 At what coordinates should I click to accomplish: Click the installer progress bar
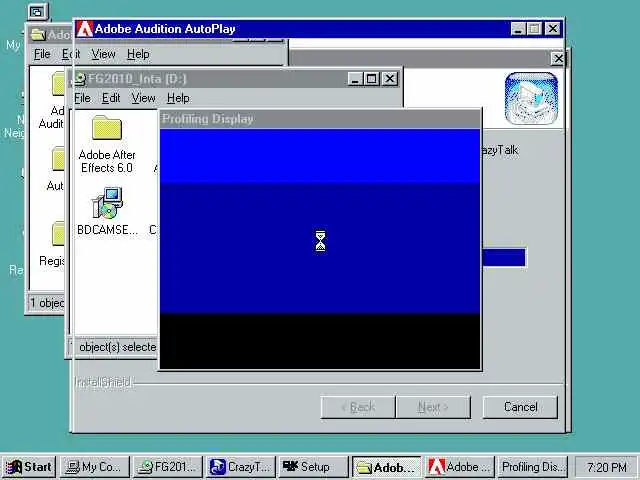[x=504, y=257]
